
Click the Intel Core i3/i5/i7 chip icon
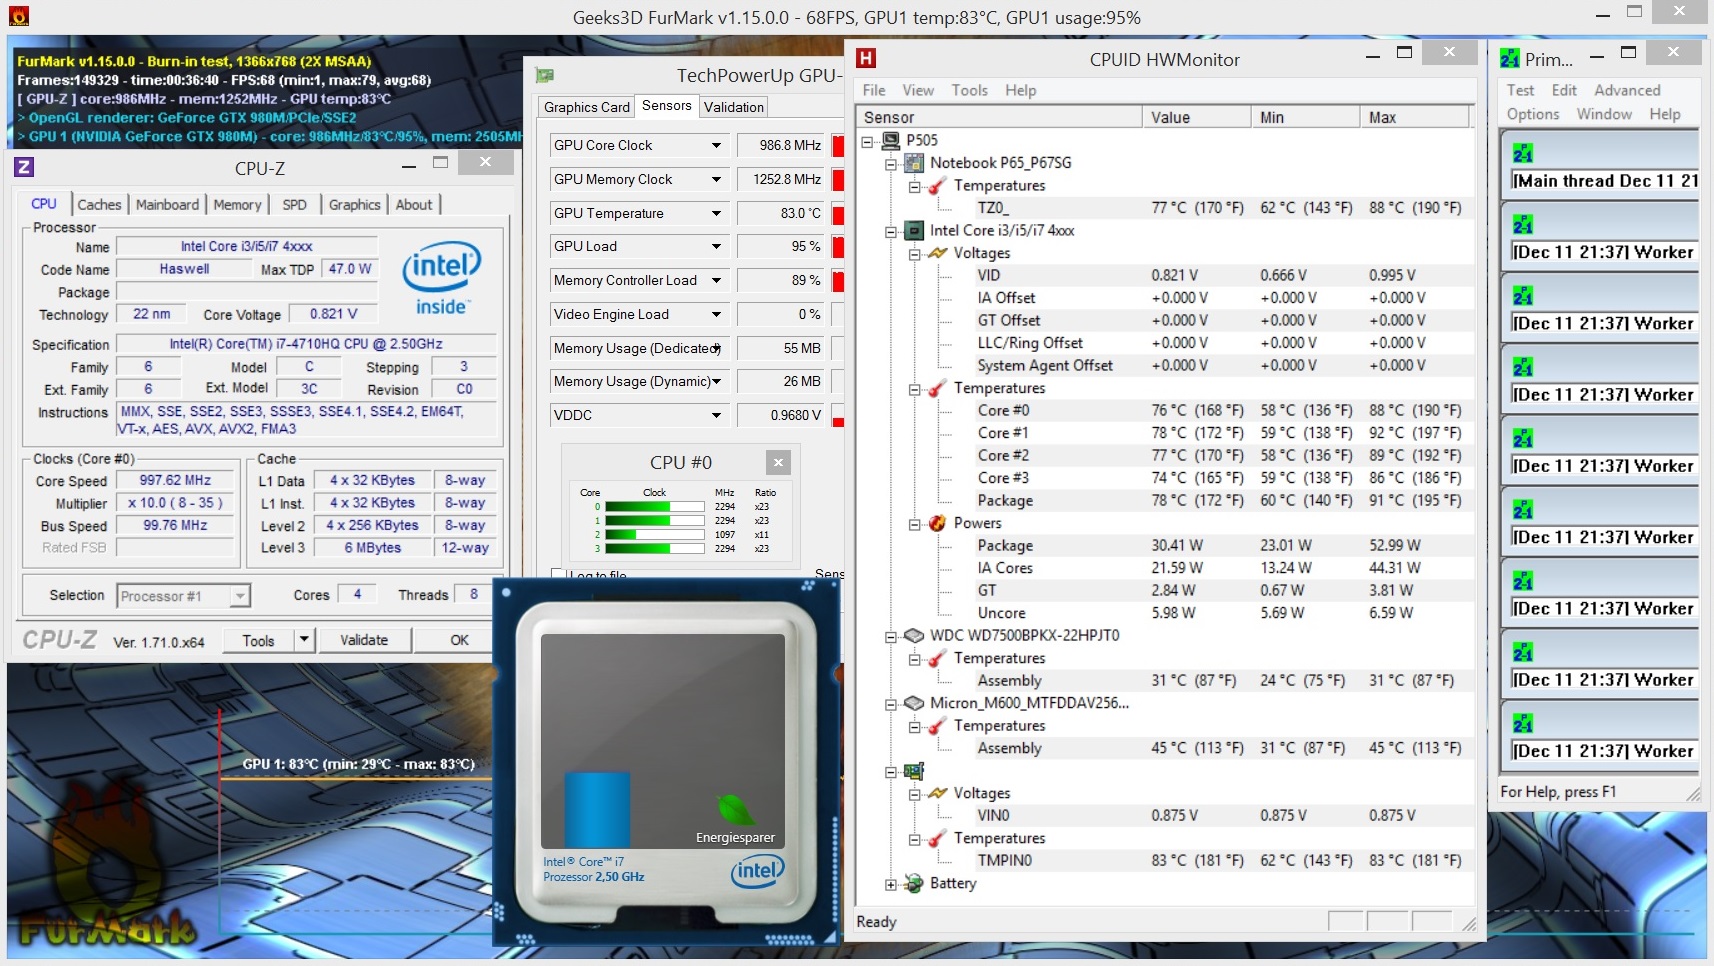pos(913,230)
